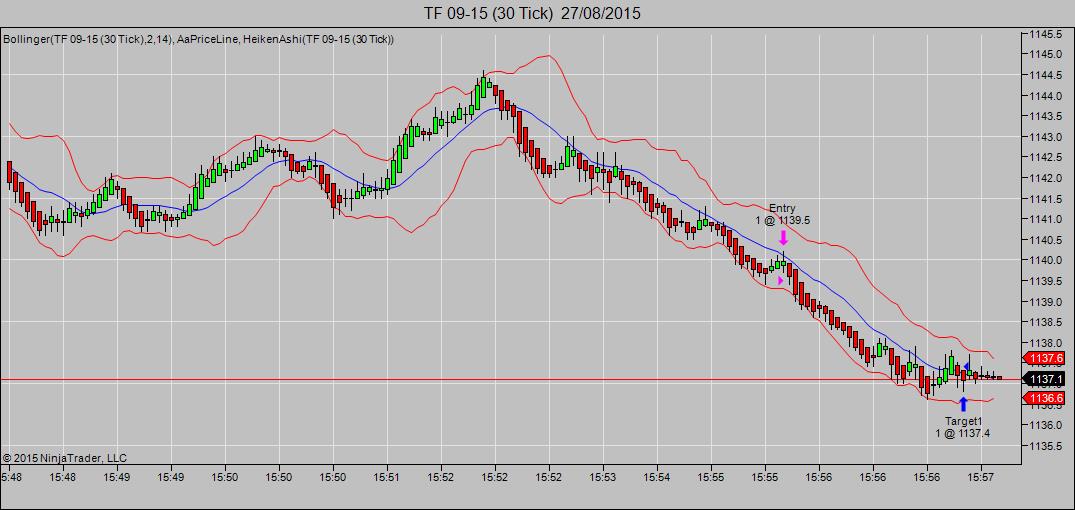Screen dimensions: 1075x510
Task: Click the Target1 1 @ 1137.4 label
Action: [963, 426]
